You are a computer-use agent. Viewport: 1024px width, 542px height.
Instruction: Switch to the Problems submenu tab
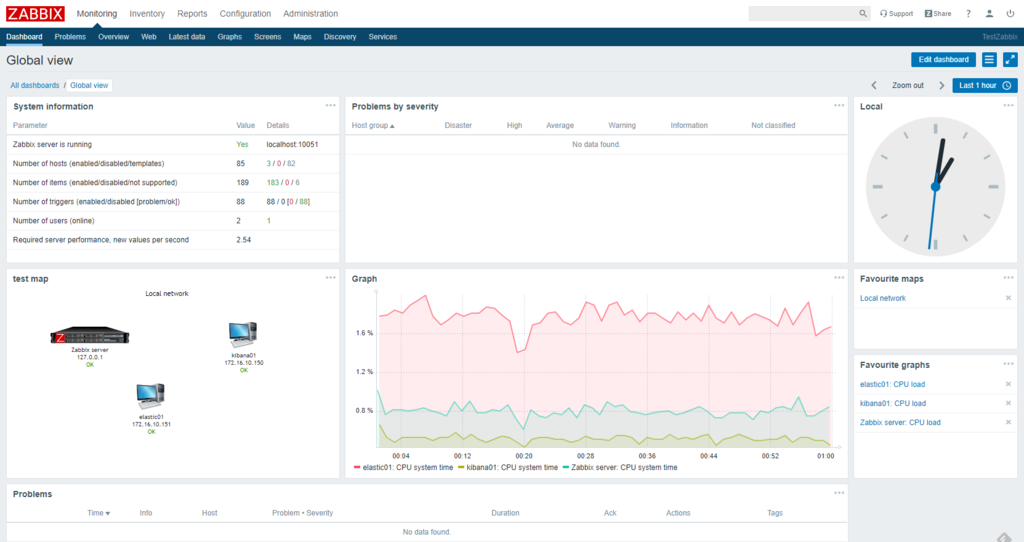tap(70, 37)
